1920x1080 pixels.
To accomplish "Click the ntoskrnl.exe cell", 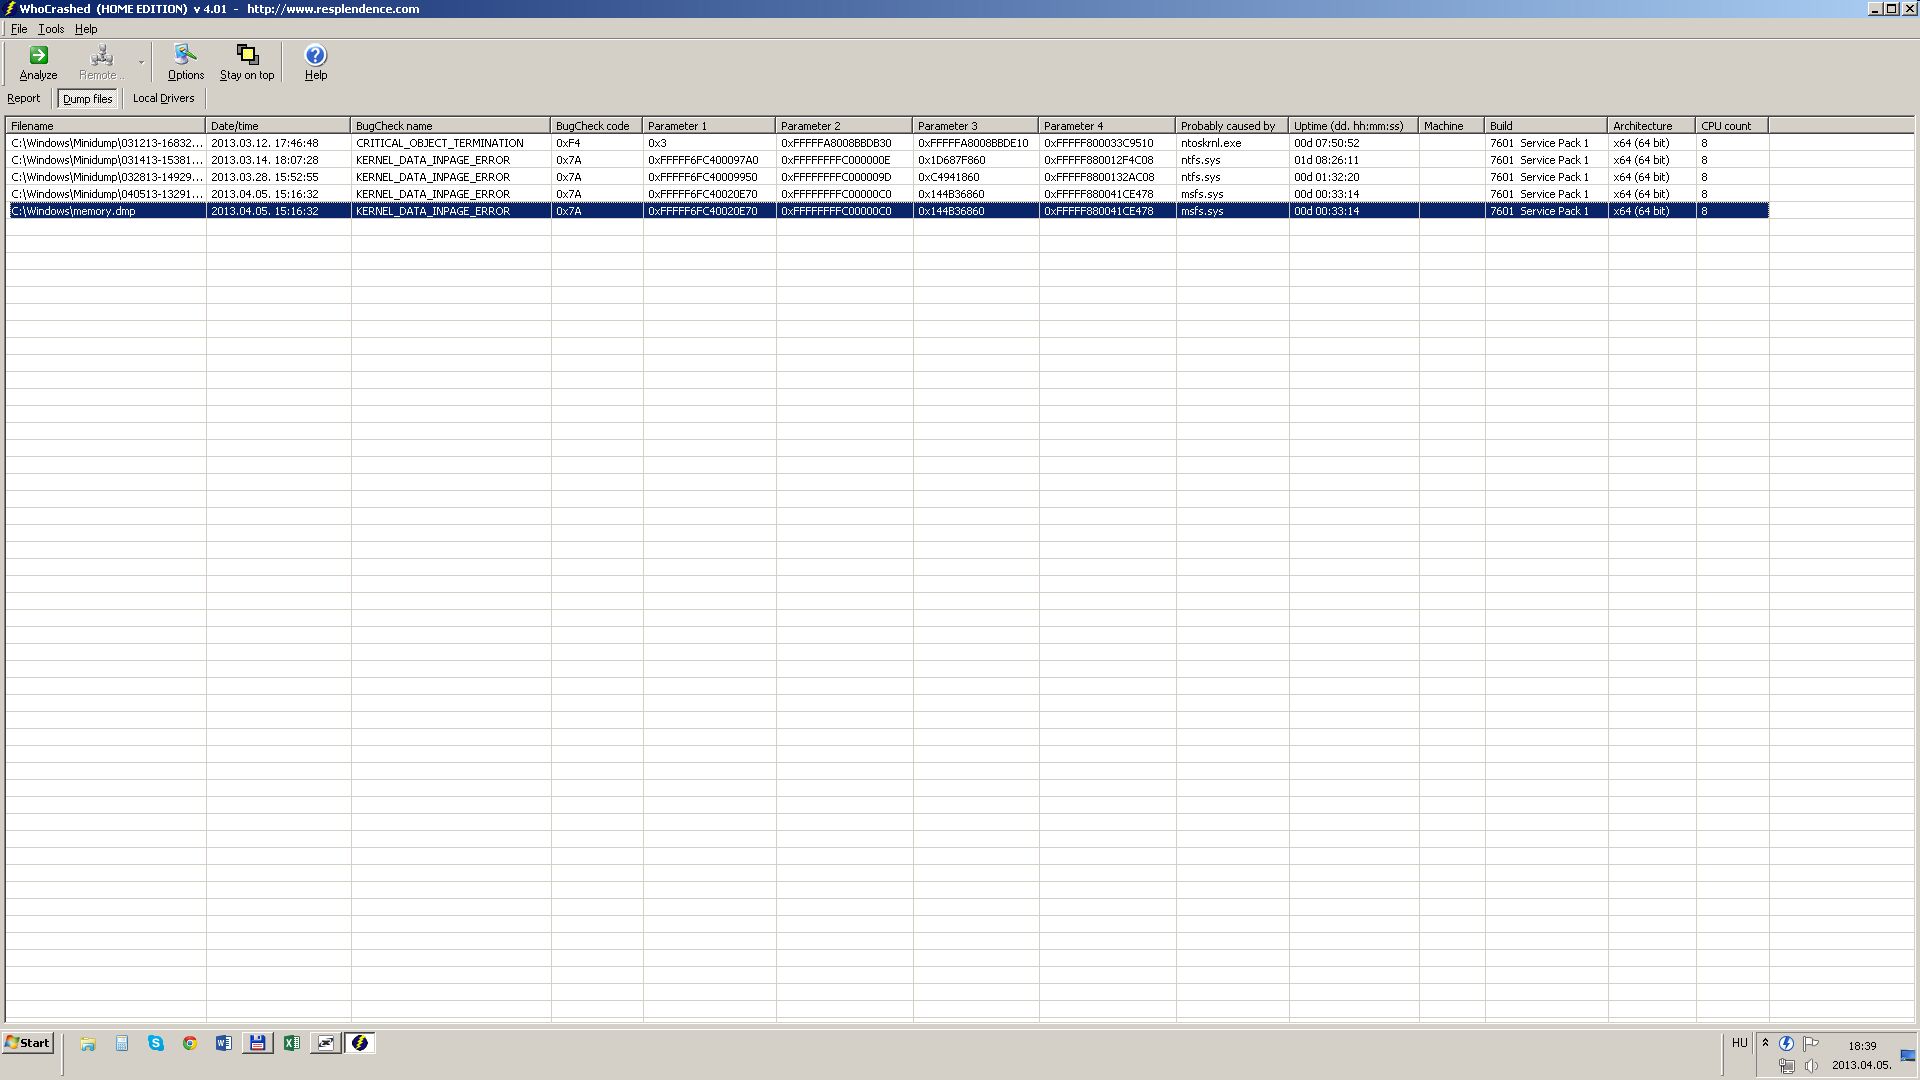I will tap(1232, 143).
